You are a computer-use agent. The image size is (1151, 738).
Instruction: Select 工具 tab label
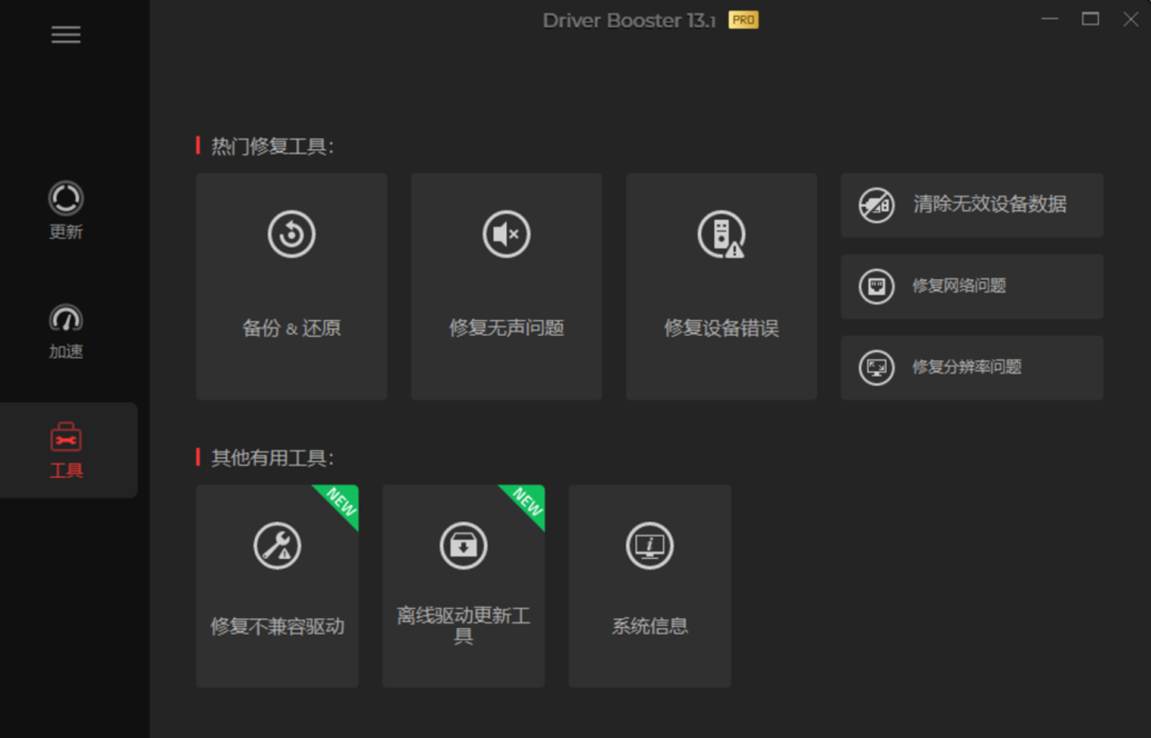pos(66,471)
